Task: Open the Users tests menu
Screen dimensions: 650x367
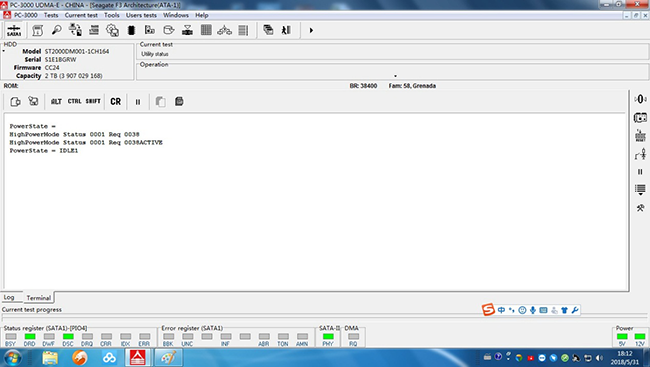Action: tap(141, 15)
